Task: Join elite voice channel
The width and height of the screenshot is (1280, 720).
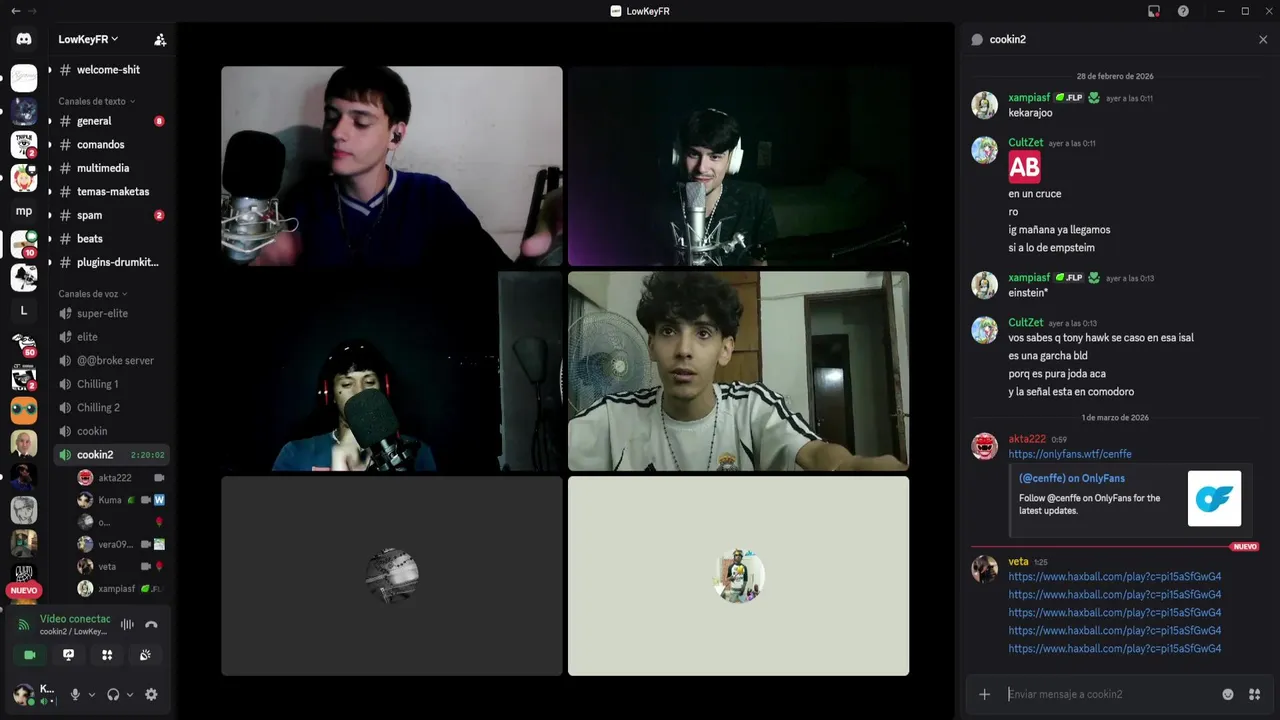Action: 111,337
